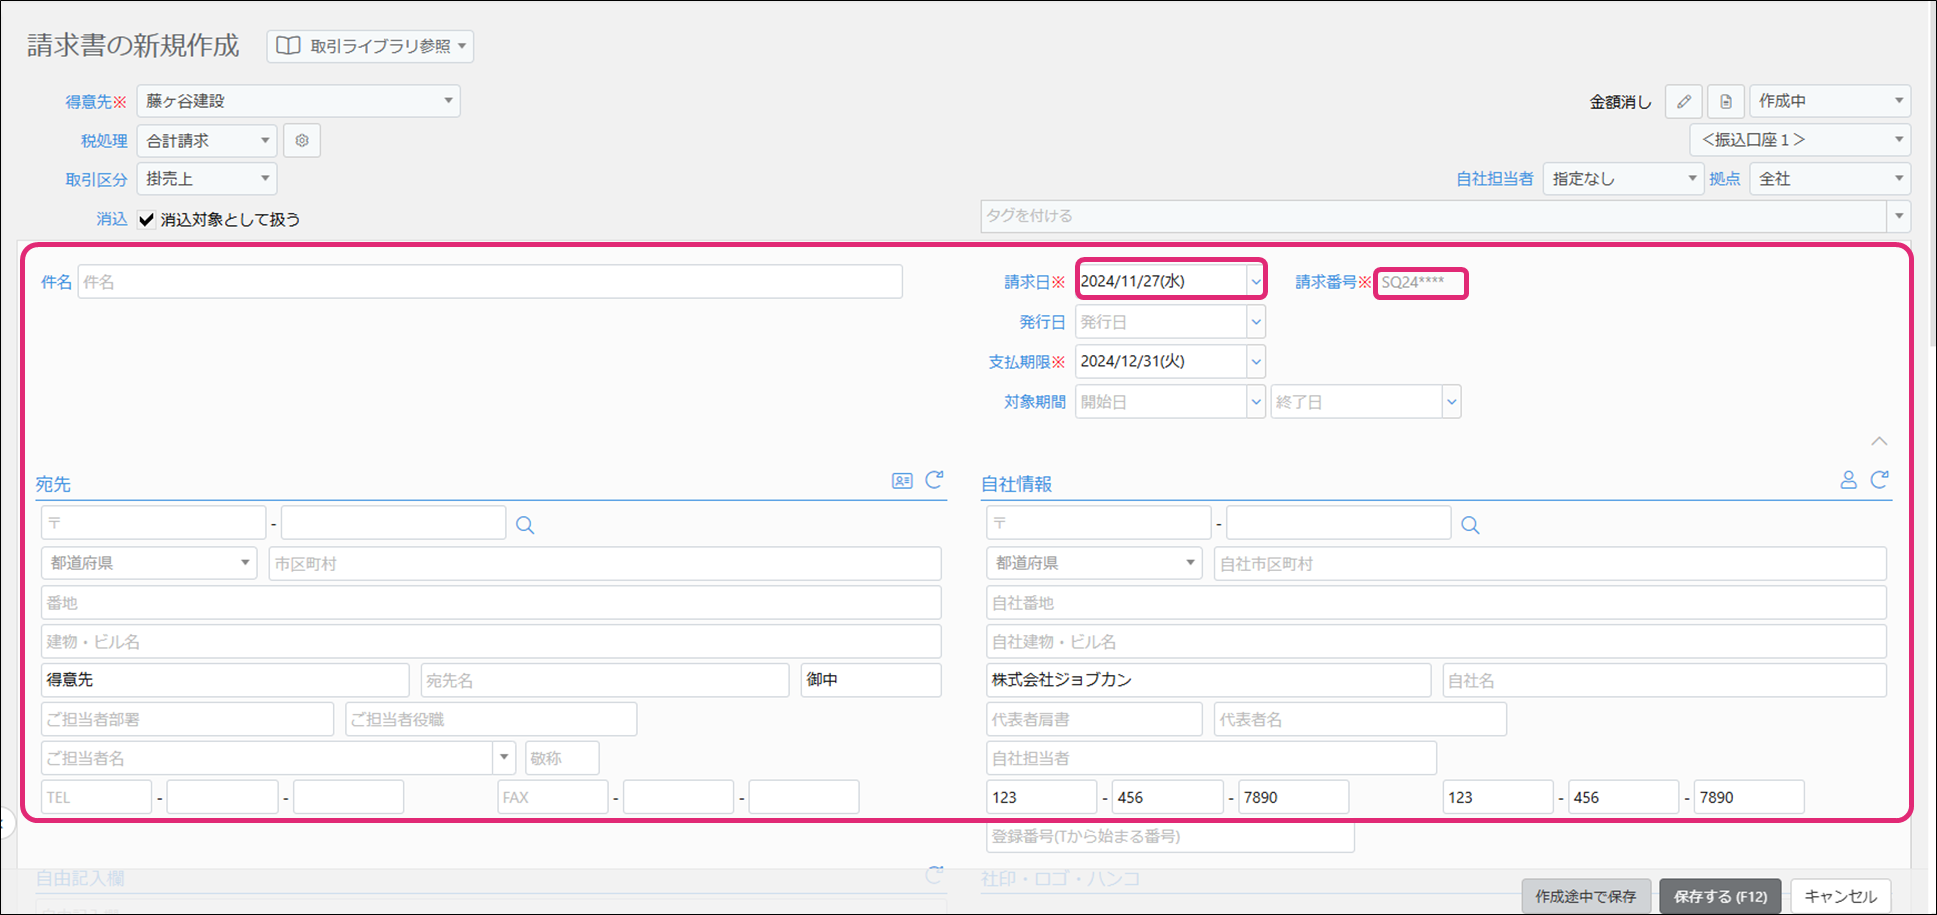Collapse the details section with the chevron-up

[x=1880, y=441]
